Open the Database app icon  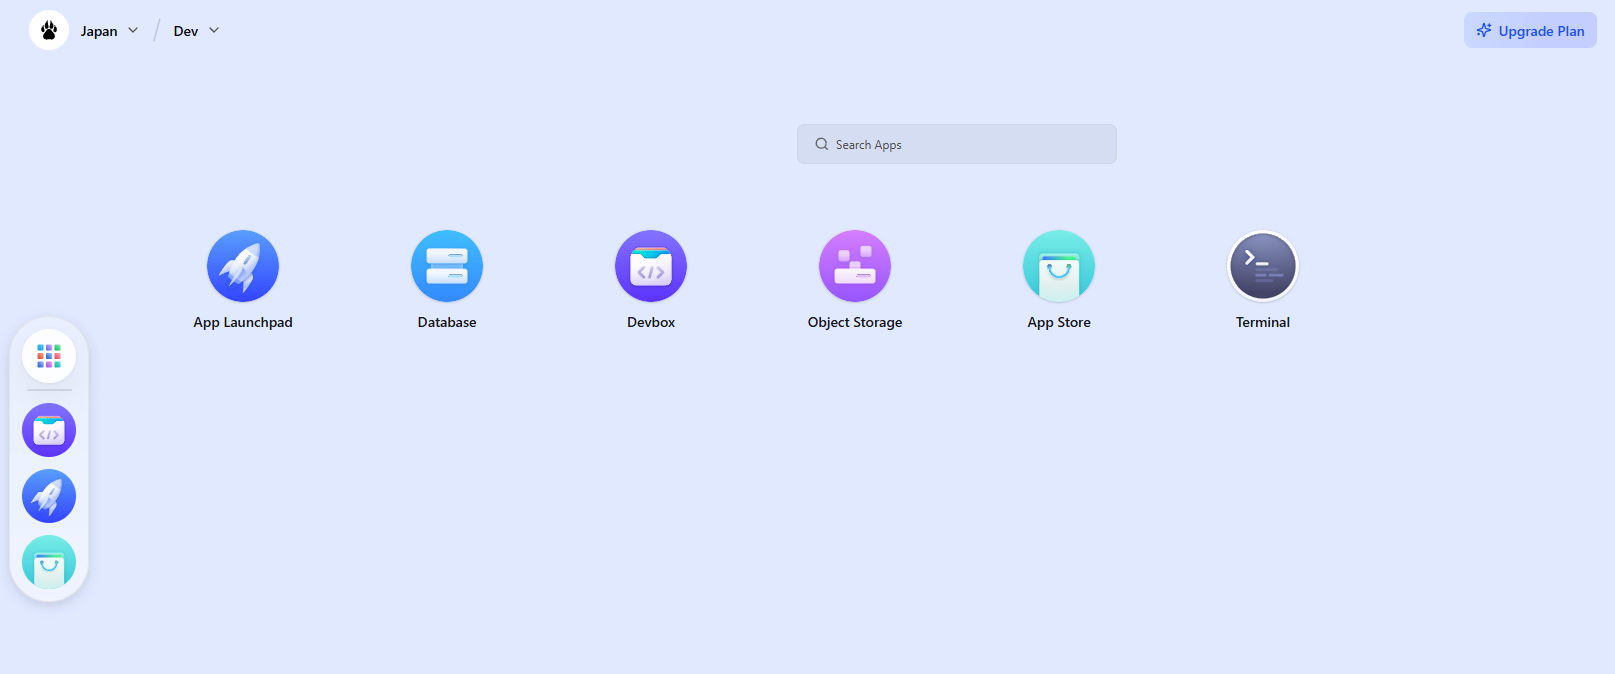[x=447, y=266]
